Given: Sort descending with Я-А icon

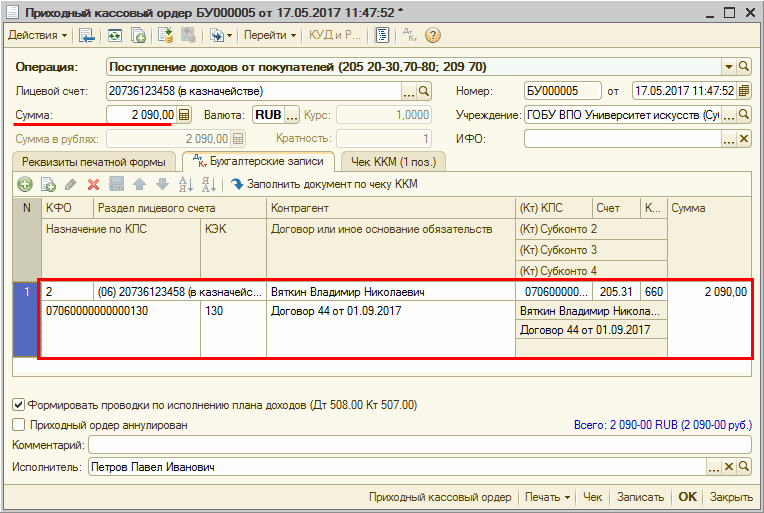Looking at the screenshot, I should tap(209, 184).
